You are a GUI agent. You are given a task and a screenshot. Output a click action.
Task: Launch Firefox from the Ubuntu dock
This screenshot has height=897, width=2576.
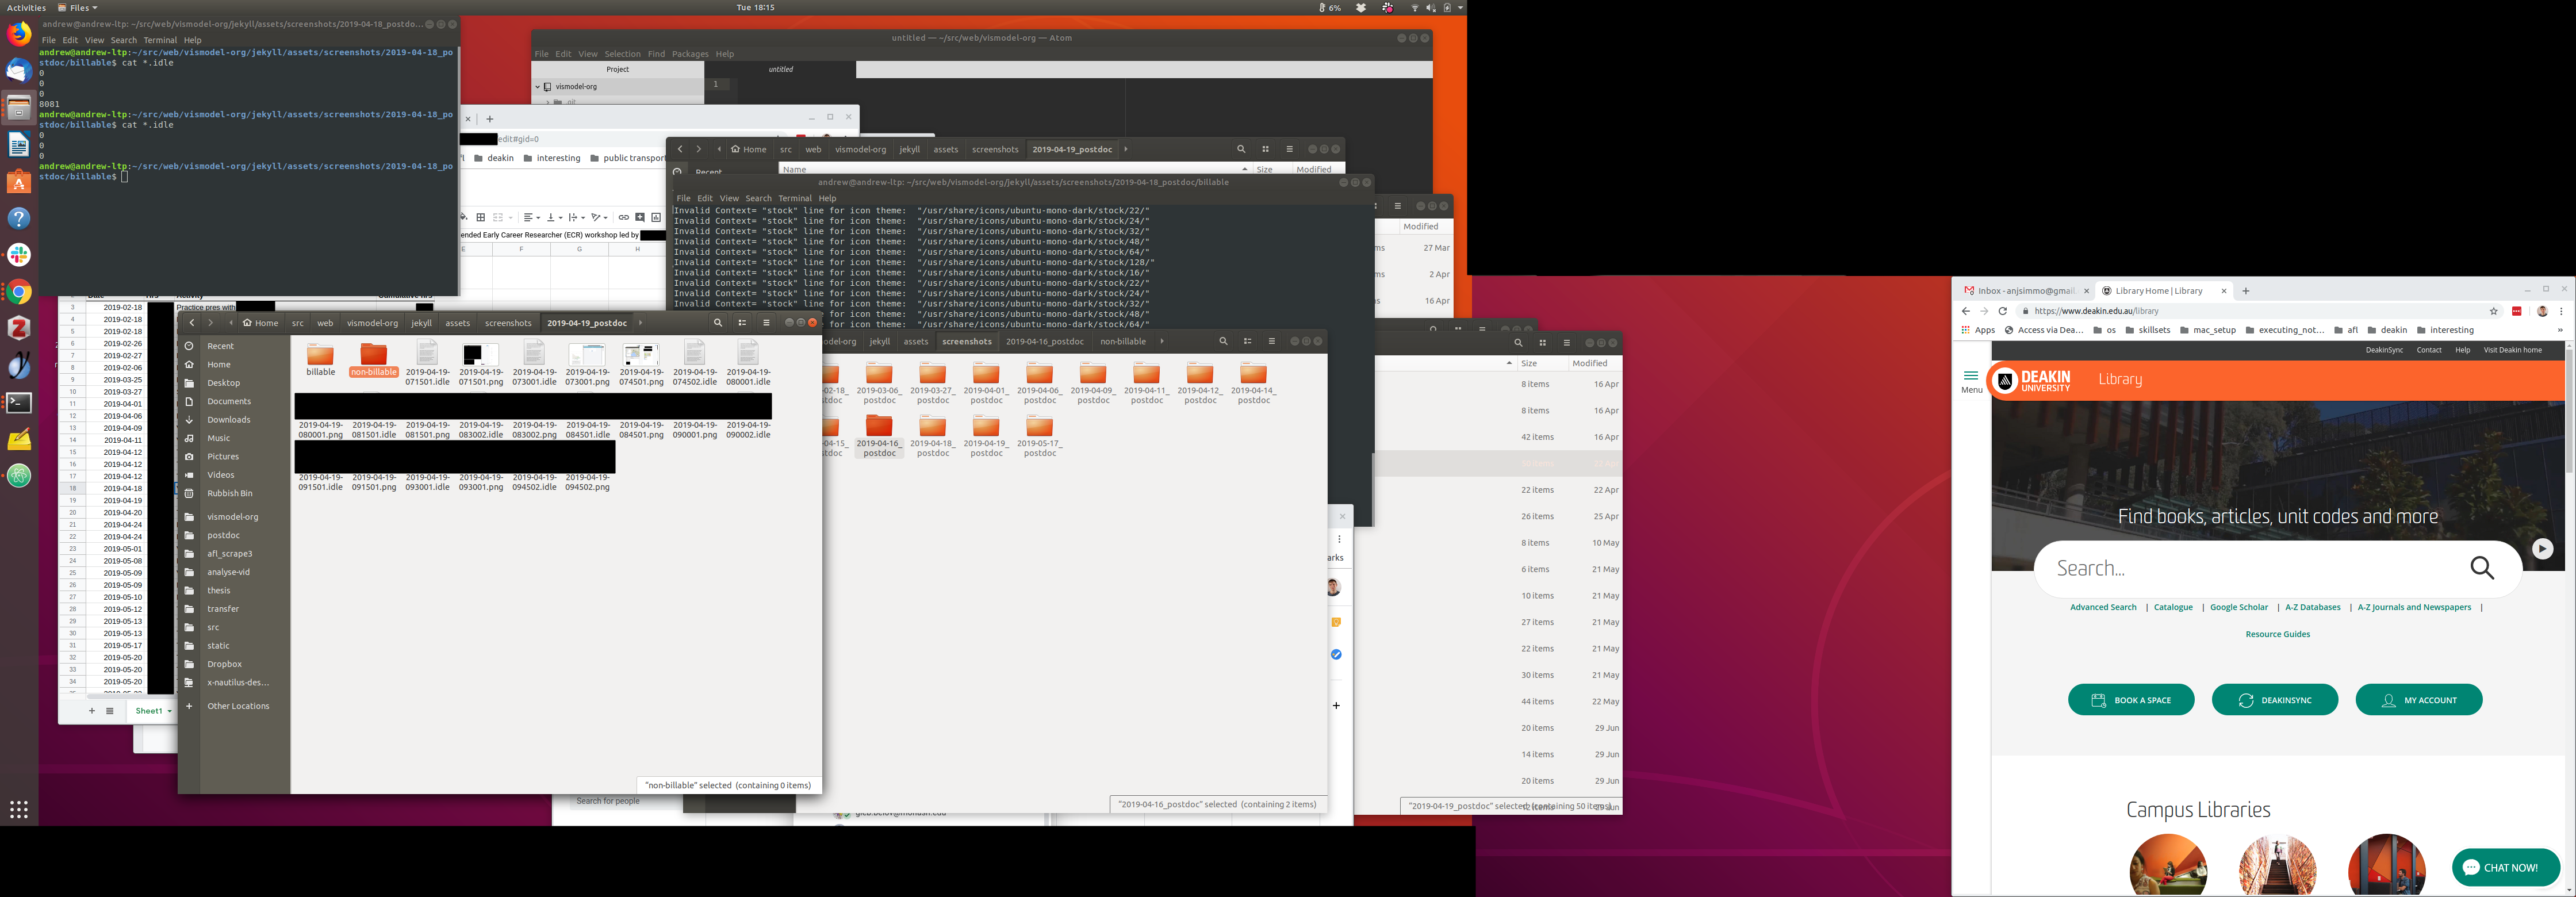click(x=19, y=34)
